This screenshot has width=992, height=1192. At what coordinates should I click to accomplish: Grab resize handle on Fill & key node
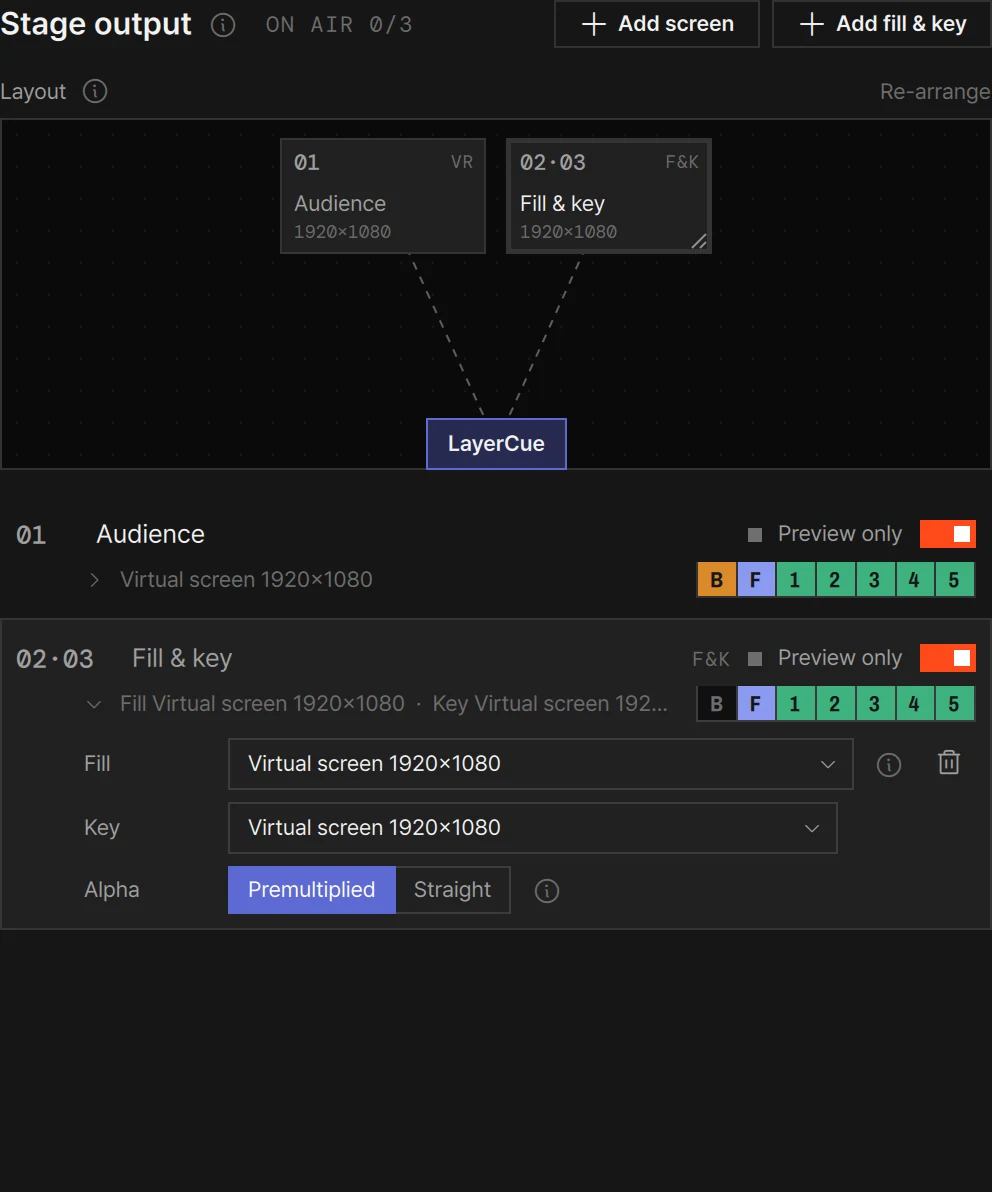(x=699, y=242)
